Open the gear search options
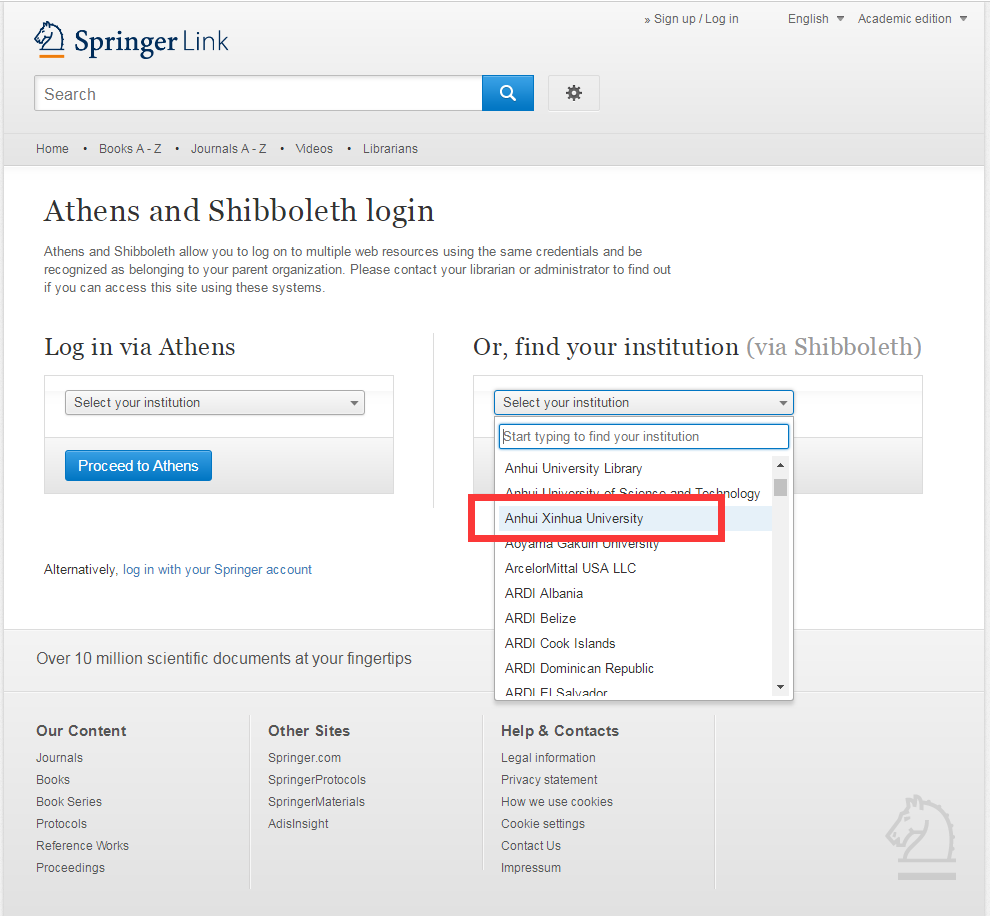 [573, 93]
